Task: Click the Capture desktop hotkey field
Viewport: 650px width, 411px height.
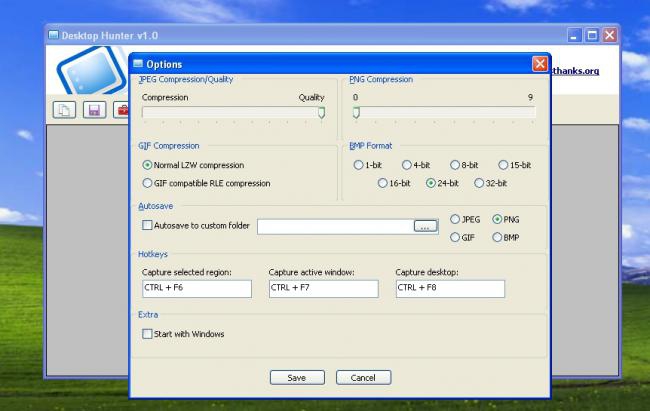Action: 450,288
